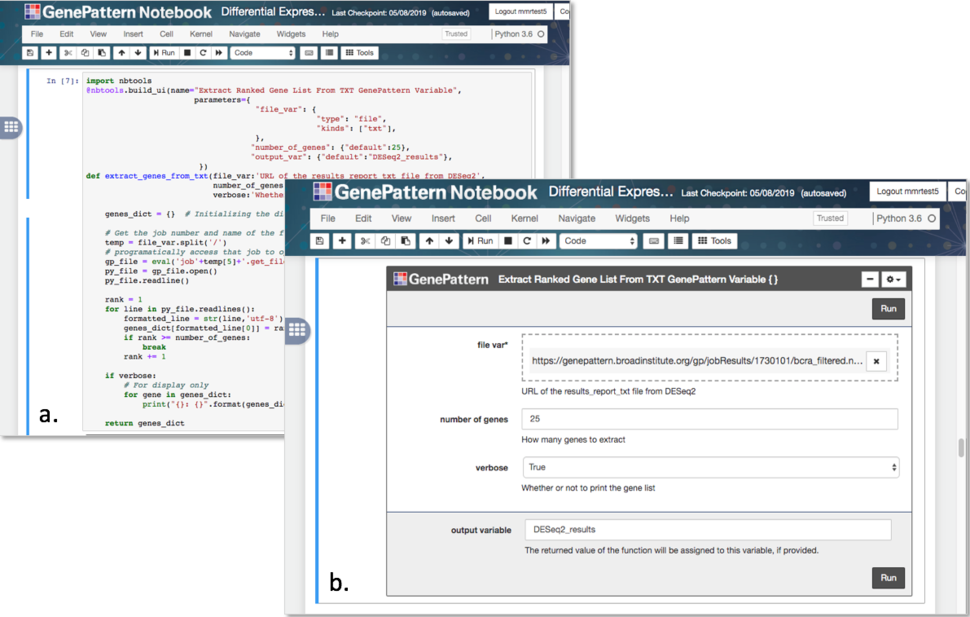Clear the file var URL input
Image resolution: width=970 pixels, height=617 pixels.
click(x=876, y=362)
